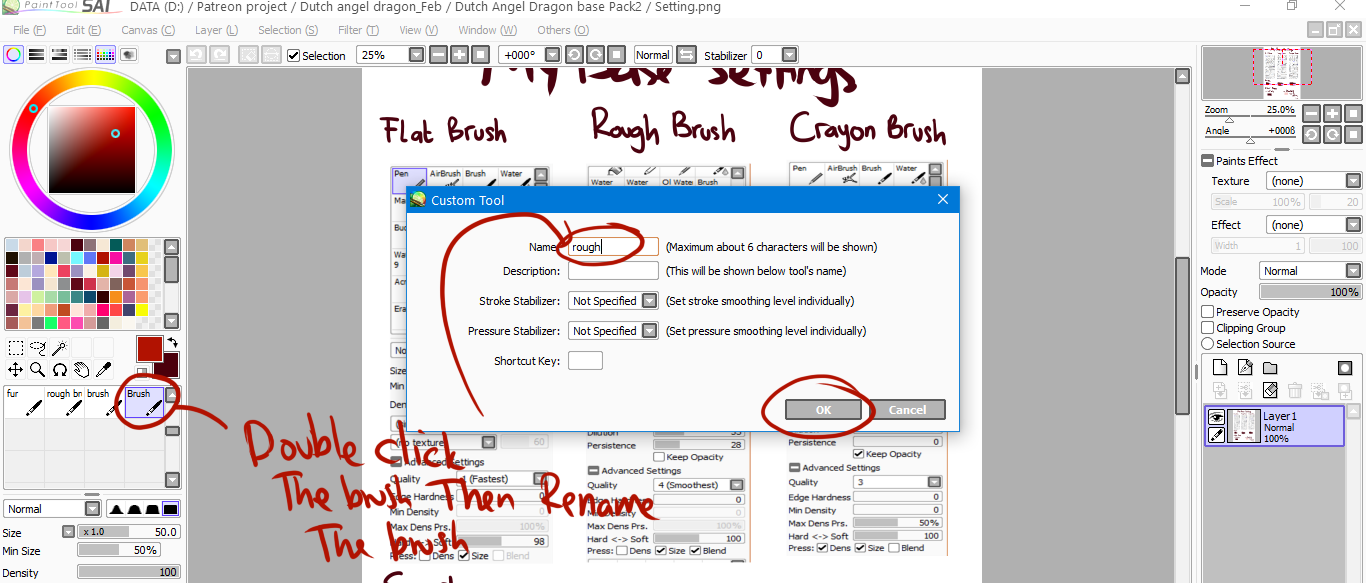1366x583 pixels.
Task: Select the rectangular selection tool
Action: tap(16, 348)
